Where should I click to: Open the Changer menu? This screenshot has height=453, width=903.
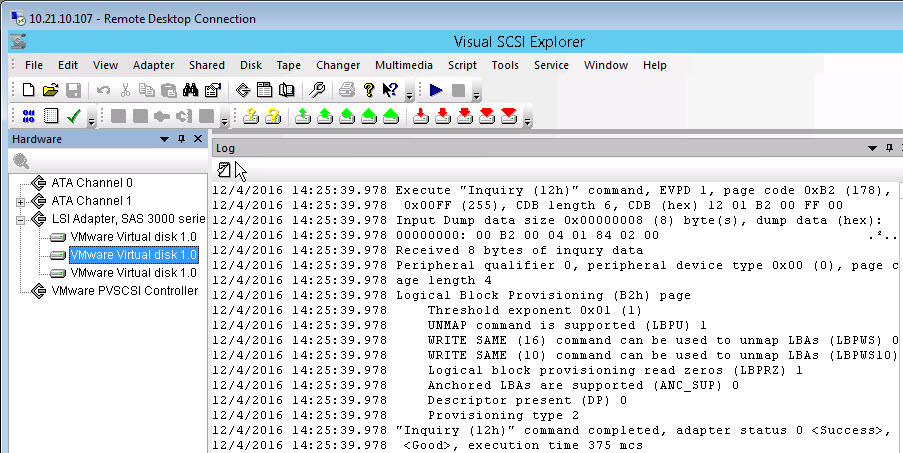coord(338,65)
